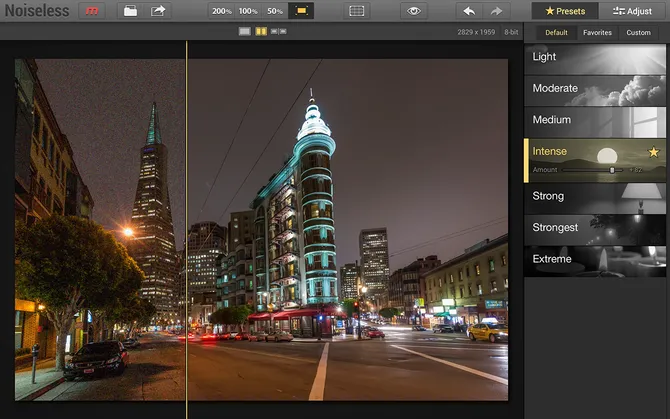Click the crop/grid frame icon
The image size is (670, 419).
(357, 11)
